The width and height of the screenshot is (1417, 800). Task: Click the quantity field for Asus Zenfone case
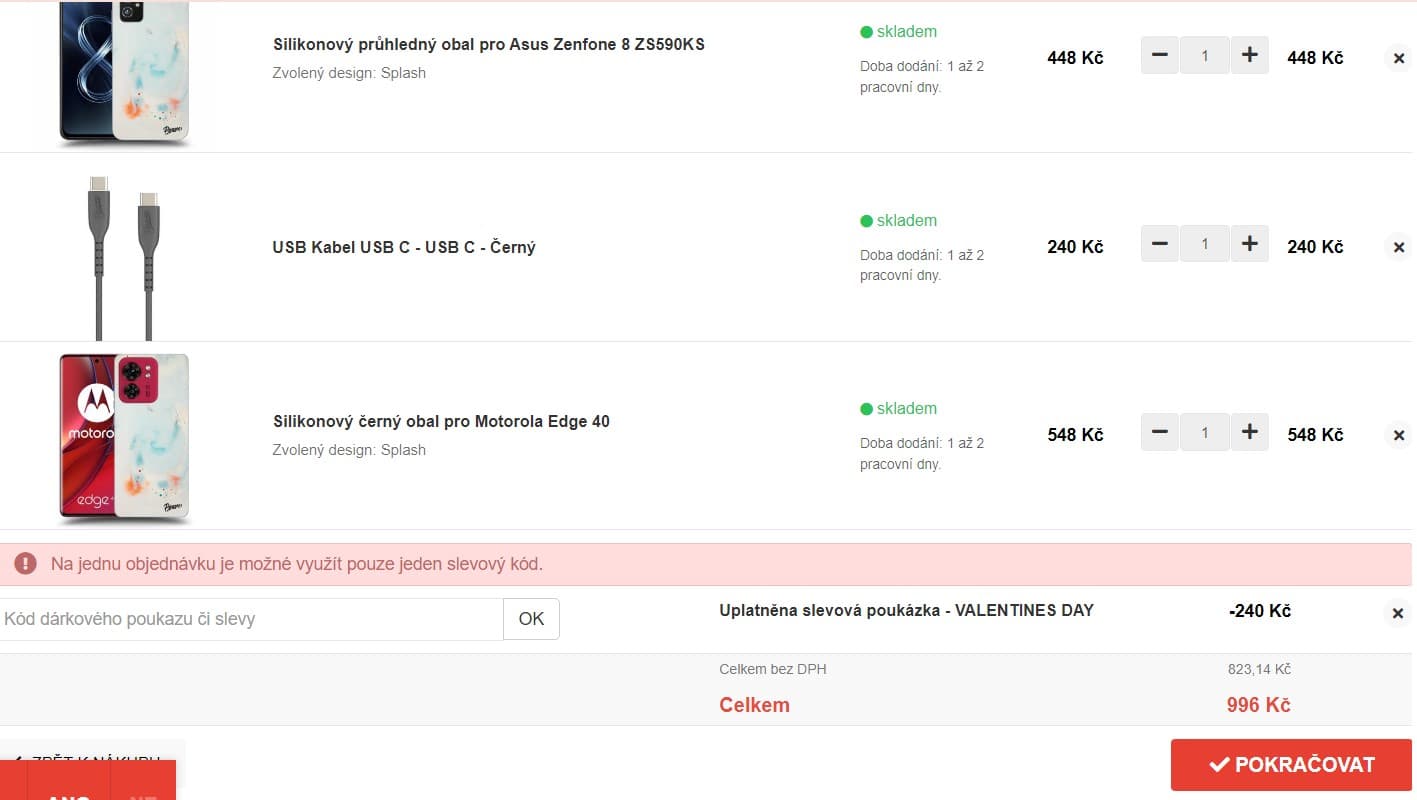tap(1204, 55)
